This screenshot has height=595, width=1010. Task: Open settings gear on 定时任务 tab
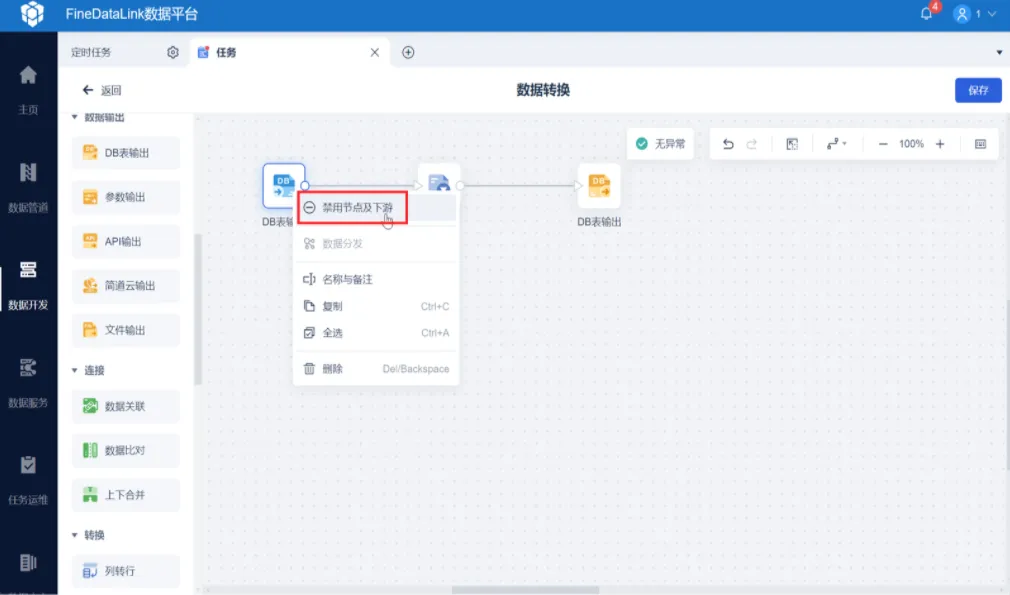173,52
